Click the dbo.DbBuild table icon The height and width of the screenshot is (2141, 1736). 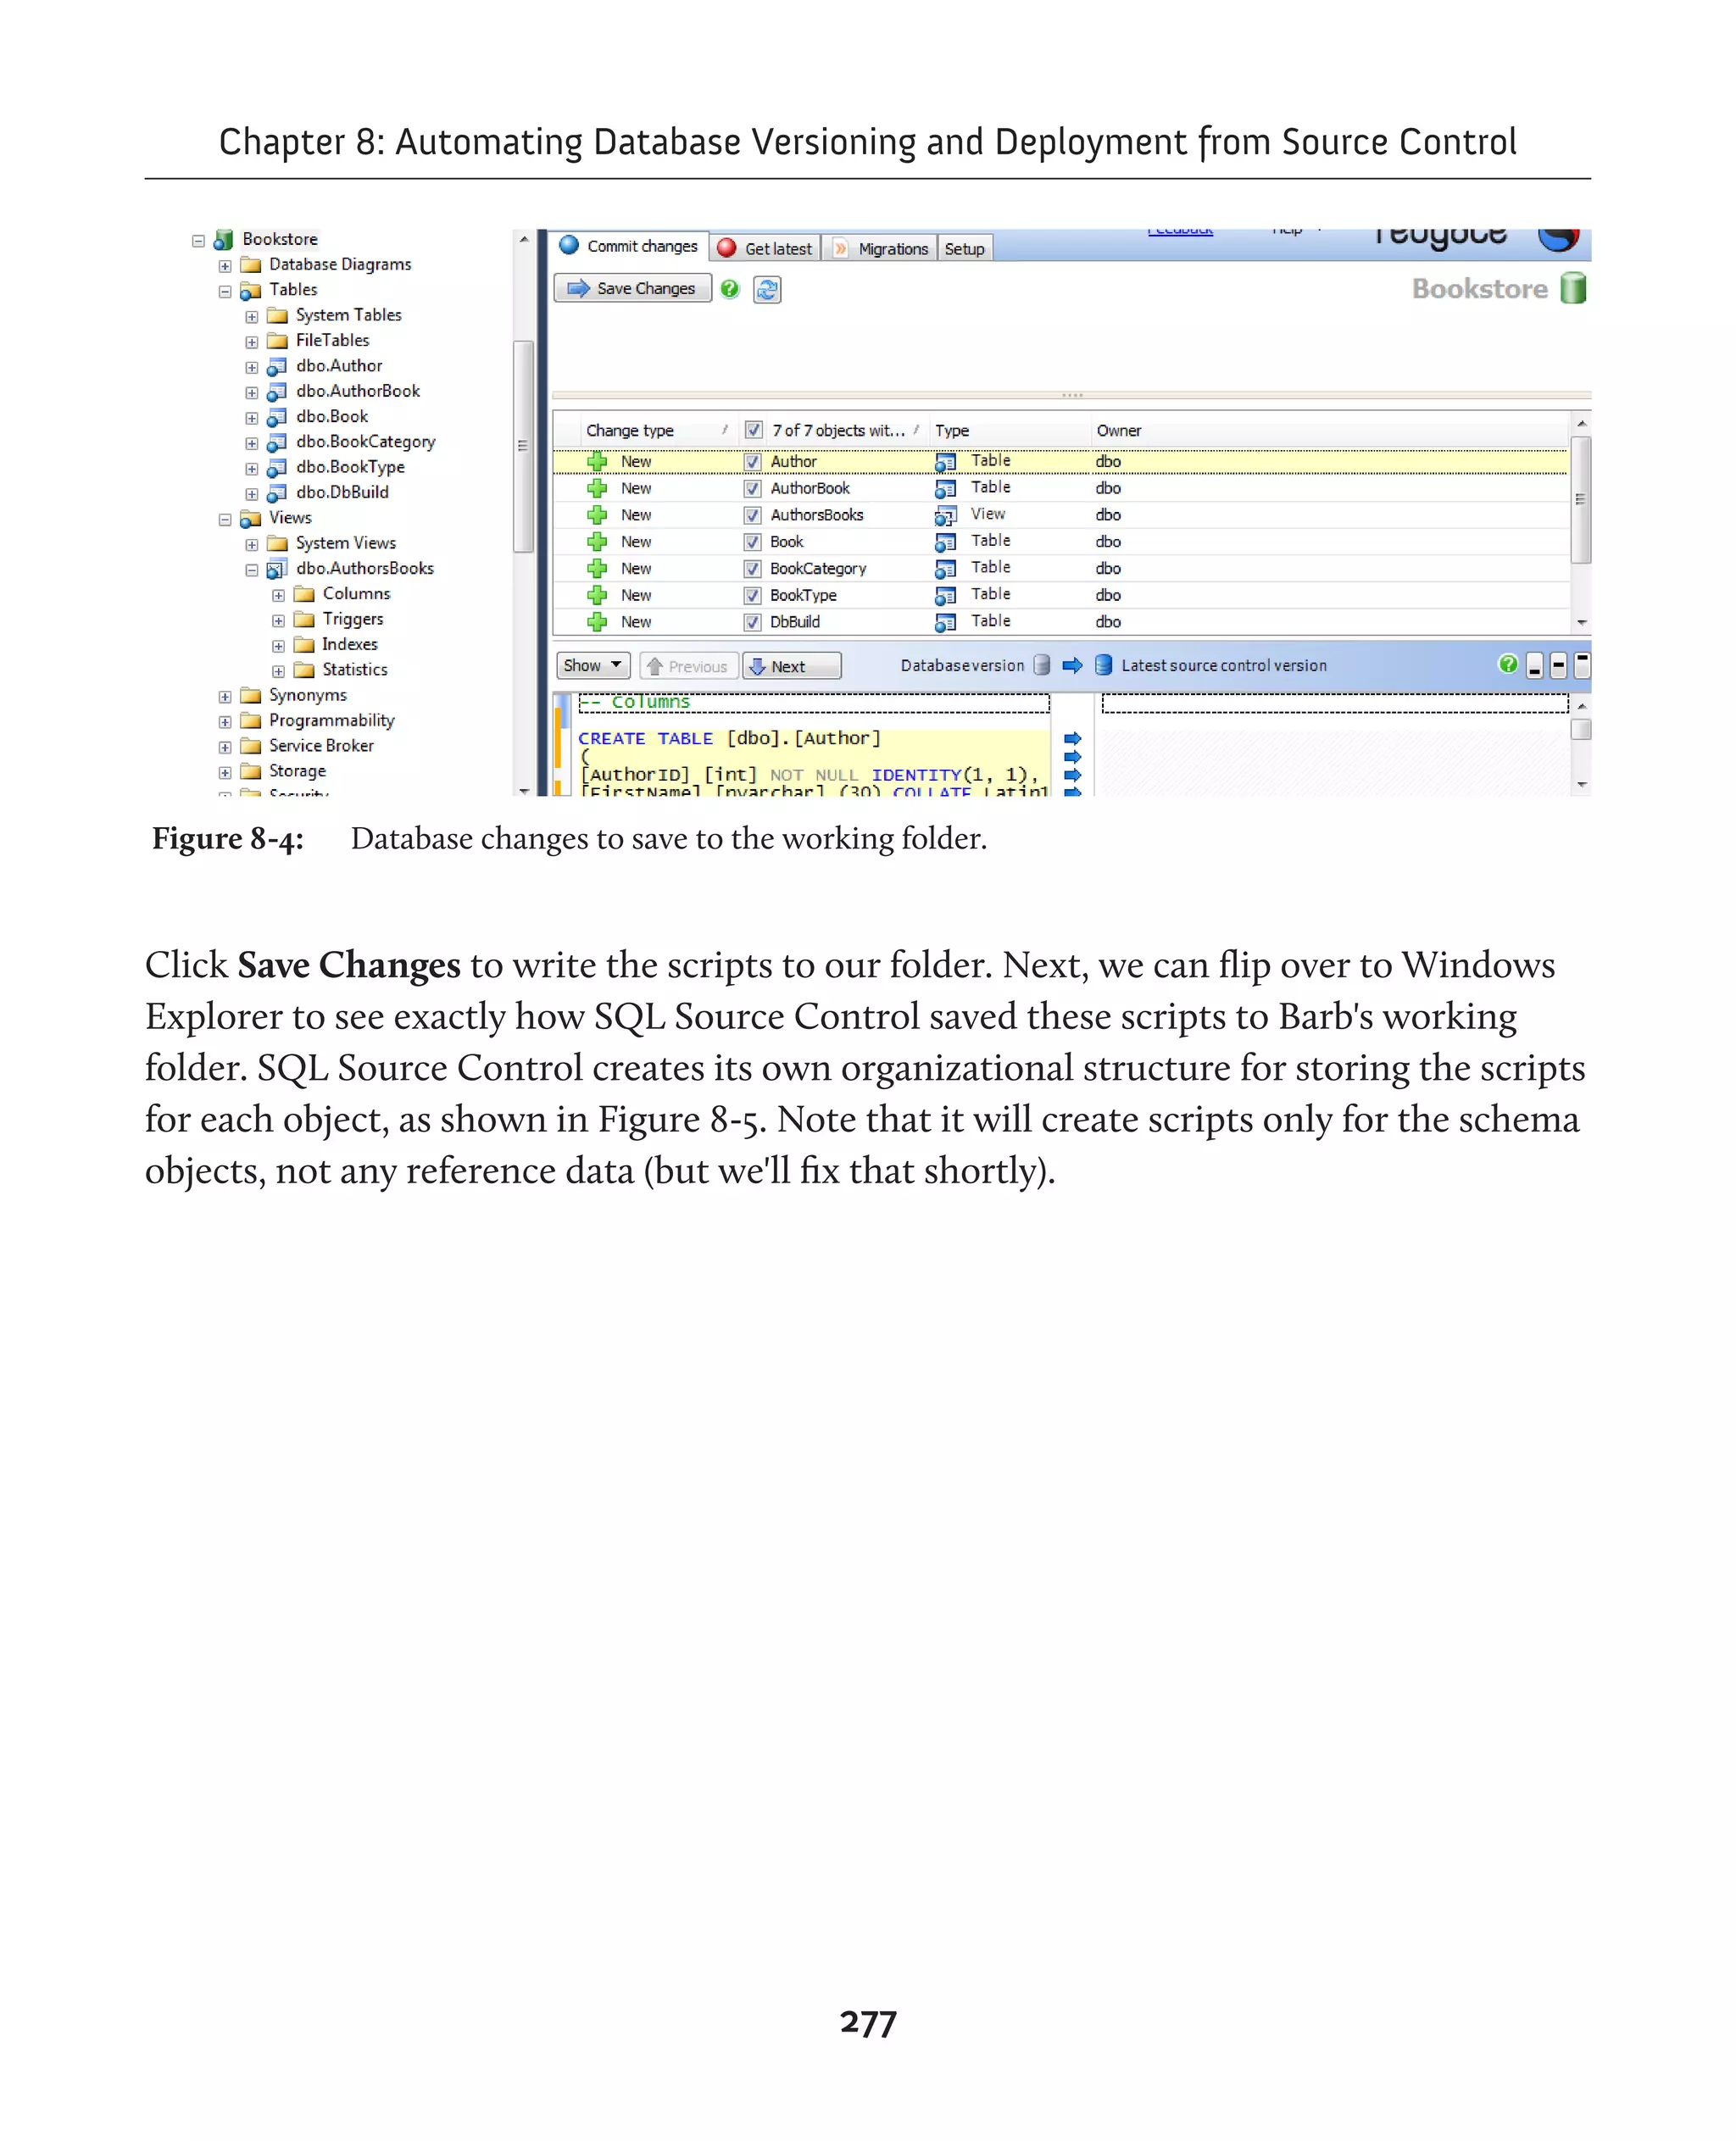coord(277,493)
